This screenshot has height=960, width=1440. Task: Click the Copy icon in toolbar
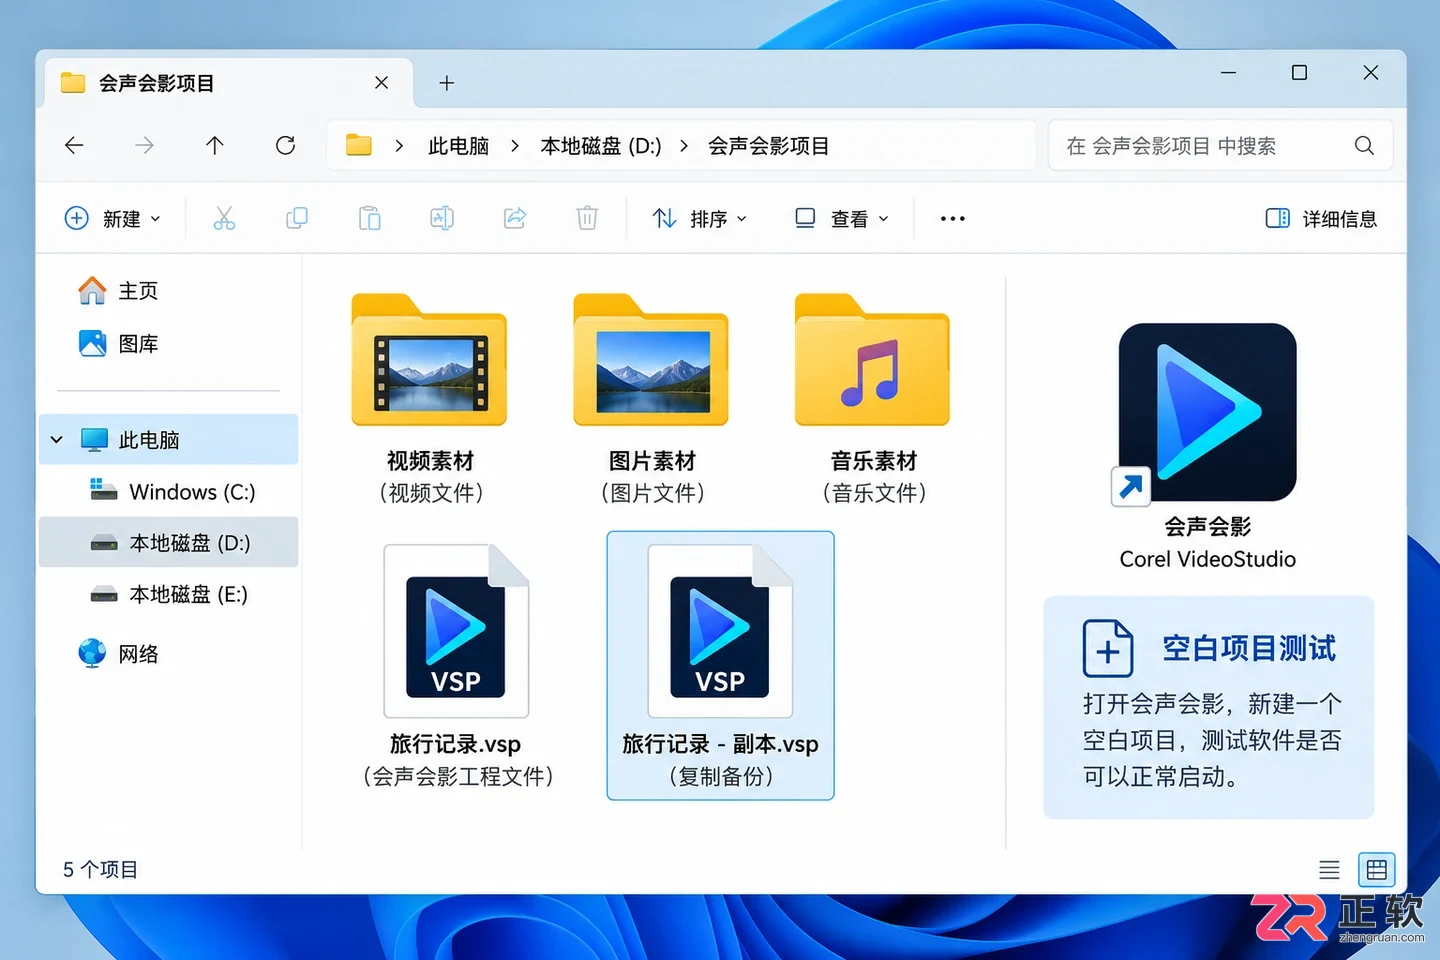[297, 218]
